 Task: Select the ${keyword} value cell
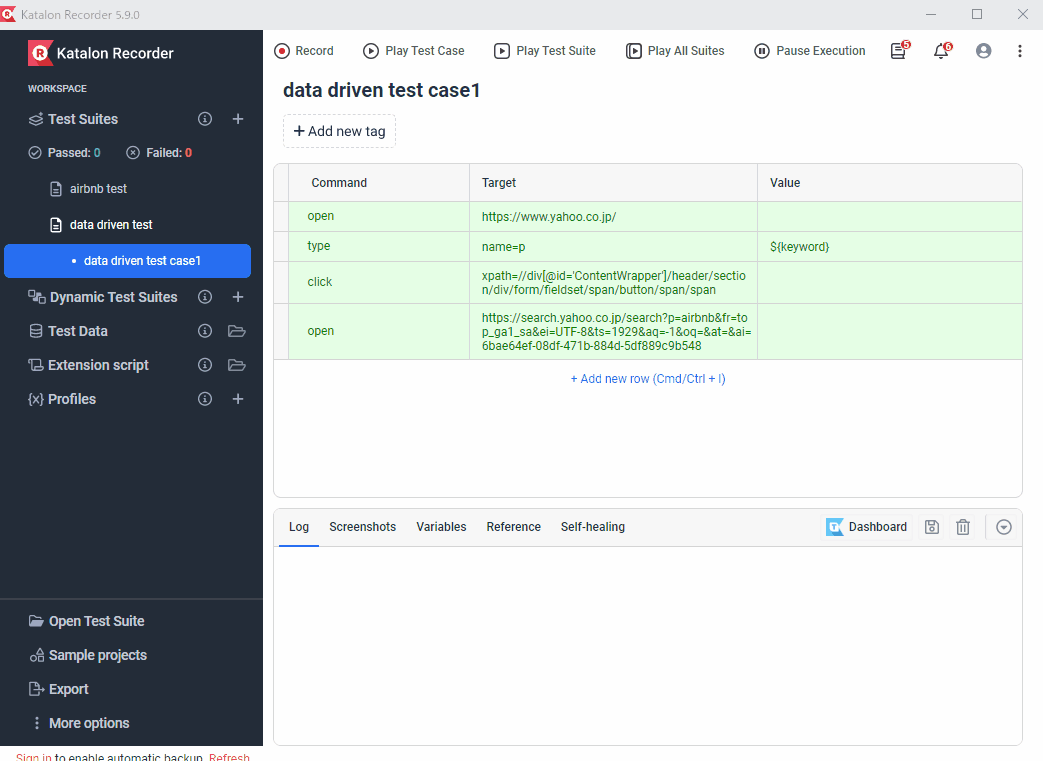889,246
